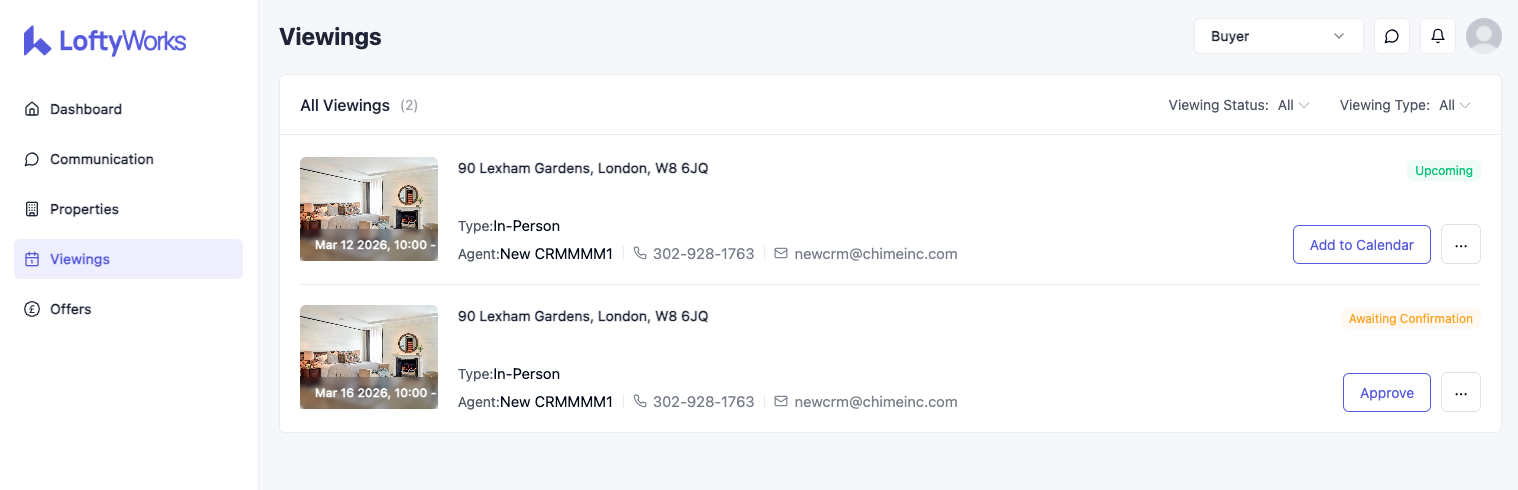Go to the Viewings menu item
This screenshot has height=490, width=1518.
[x=80, y=259]
